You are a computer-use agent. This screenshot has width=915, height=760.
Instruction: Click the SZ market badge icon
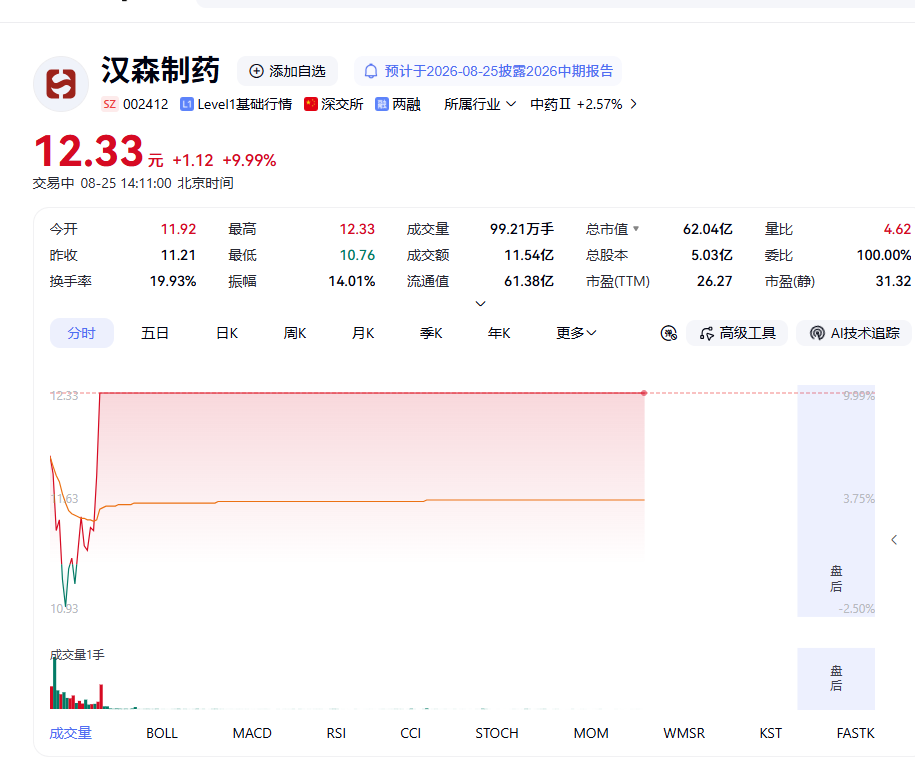click(x=109, y=104)
